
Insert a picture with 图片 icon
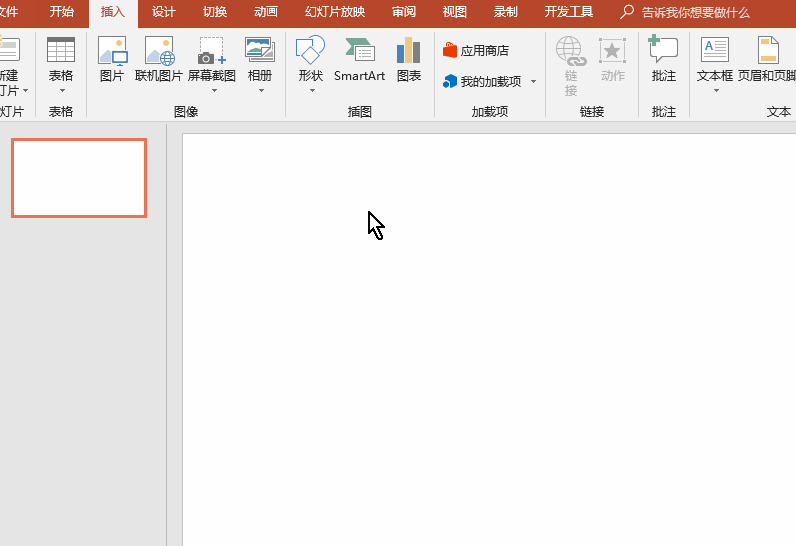[x=112, y=51]
